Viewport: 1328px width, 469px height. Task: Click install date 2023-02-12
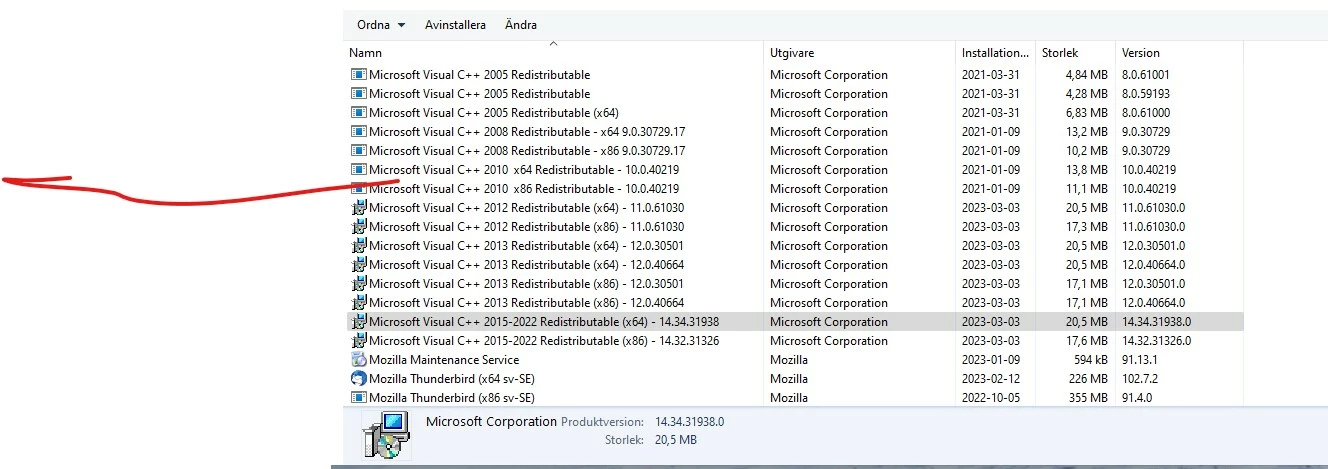tap(991, 379)
